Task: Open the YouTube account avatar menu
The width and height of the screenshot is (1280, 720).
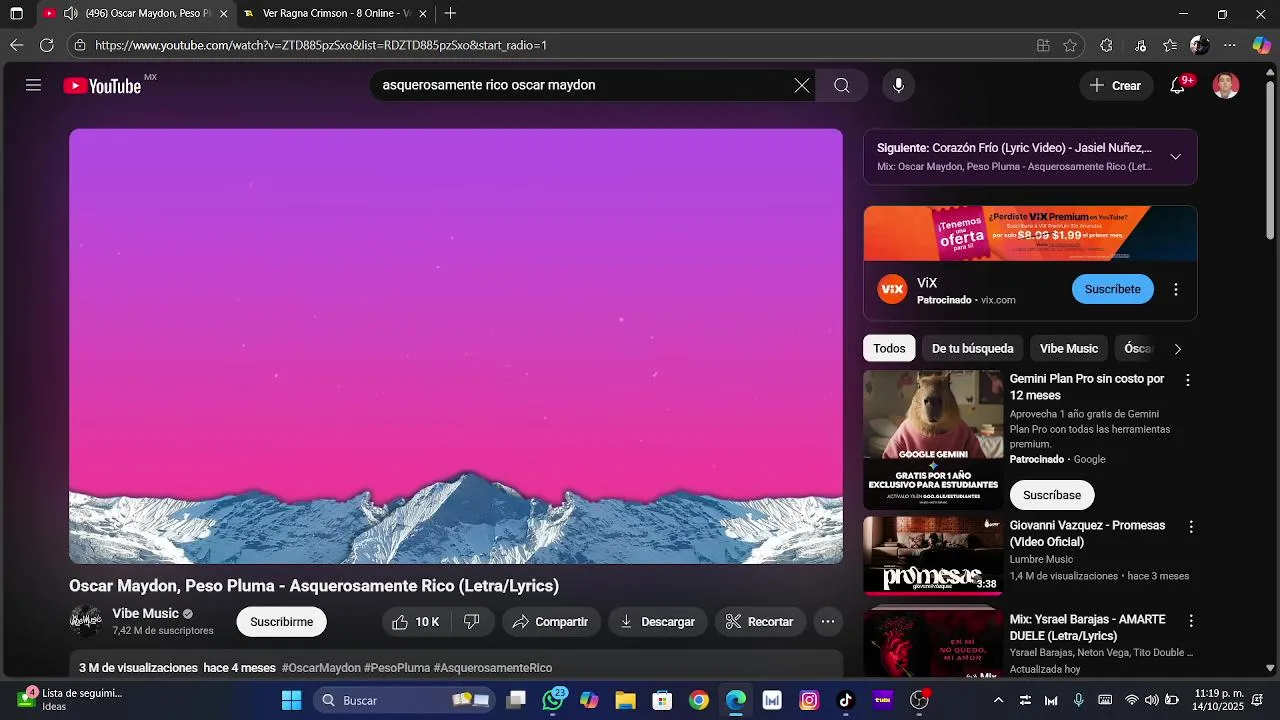Action: coord(1226,85)
